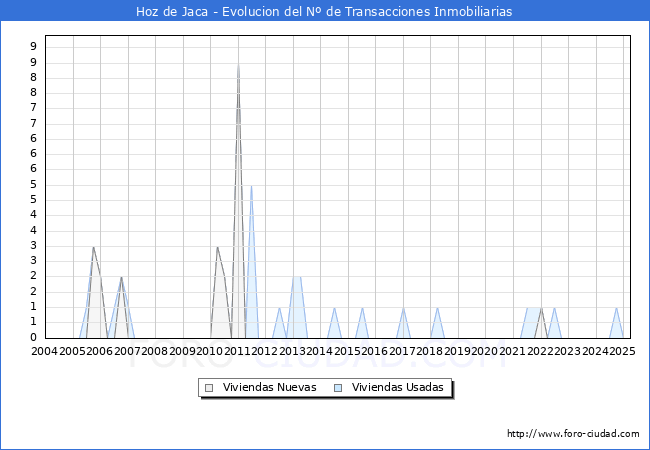Click the 2019 x-axis label
650x450 pixels.
[457, 351]
